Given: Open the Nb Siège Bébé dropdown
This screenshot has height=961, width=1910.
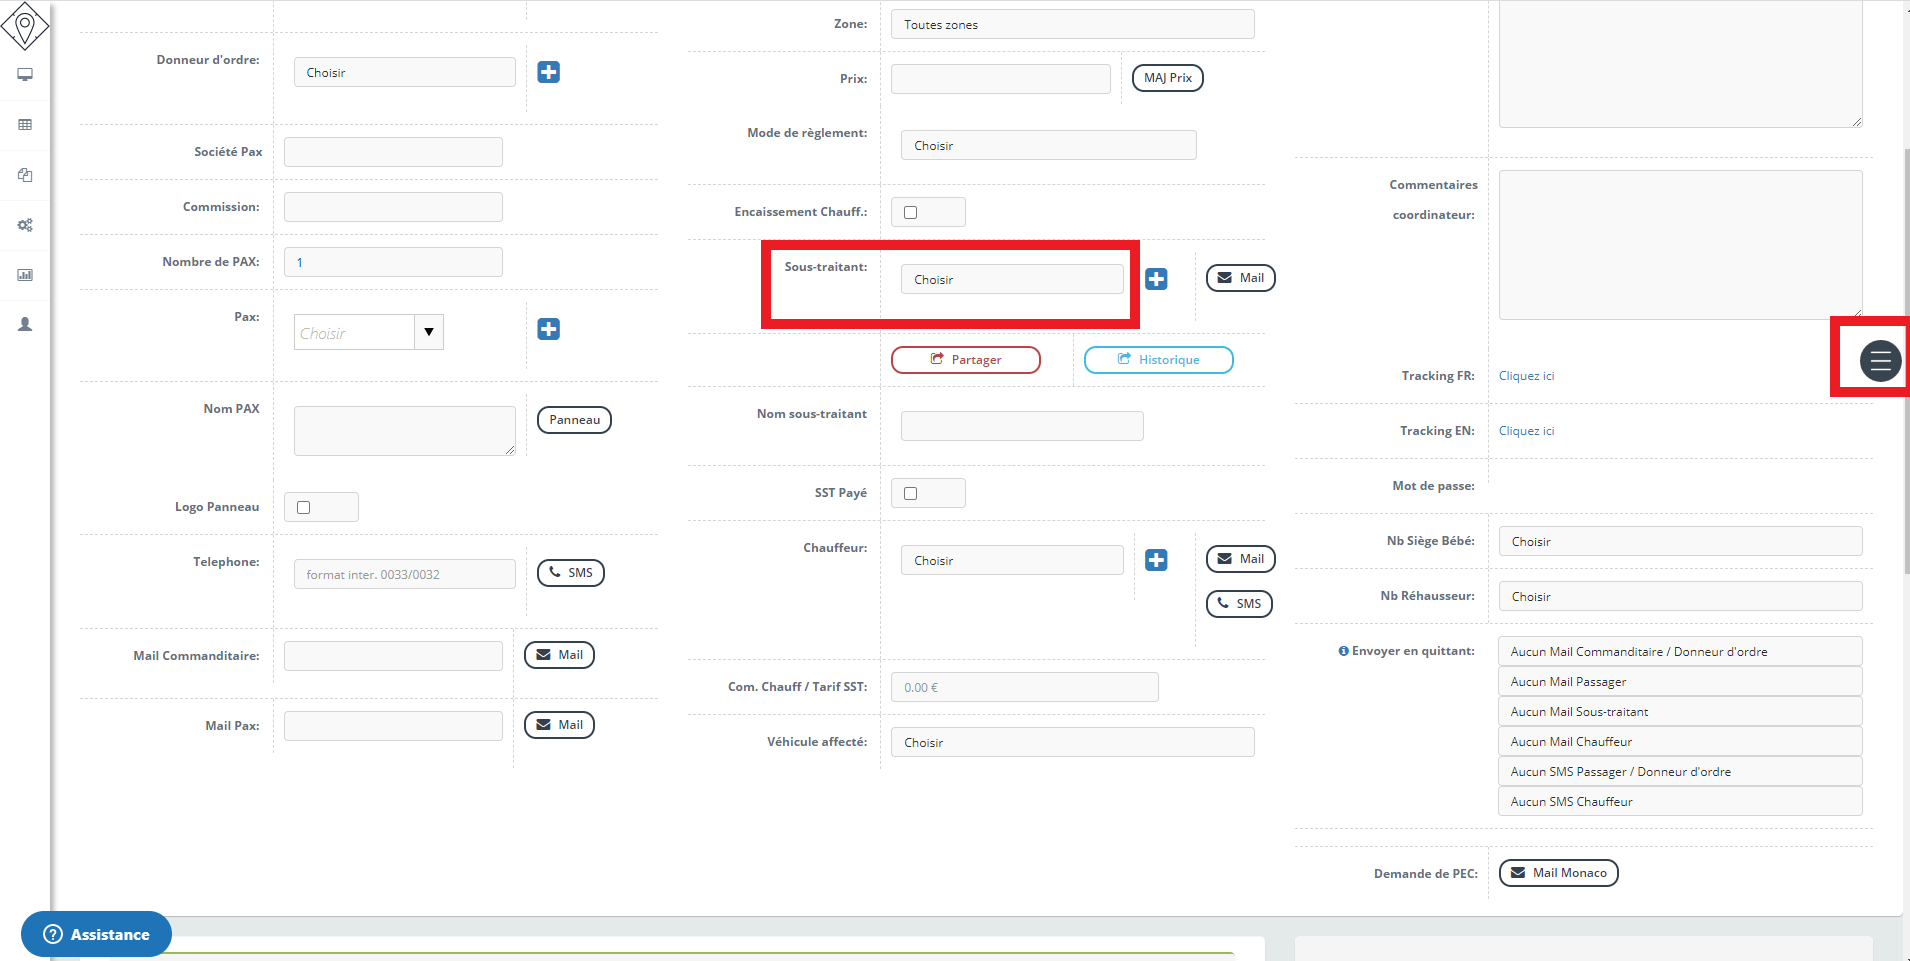Looking at the screenshot, I should pos(1680,541).
